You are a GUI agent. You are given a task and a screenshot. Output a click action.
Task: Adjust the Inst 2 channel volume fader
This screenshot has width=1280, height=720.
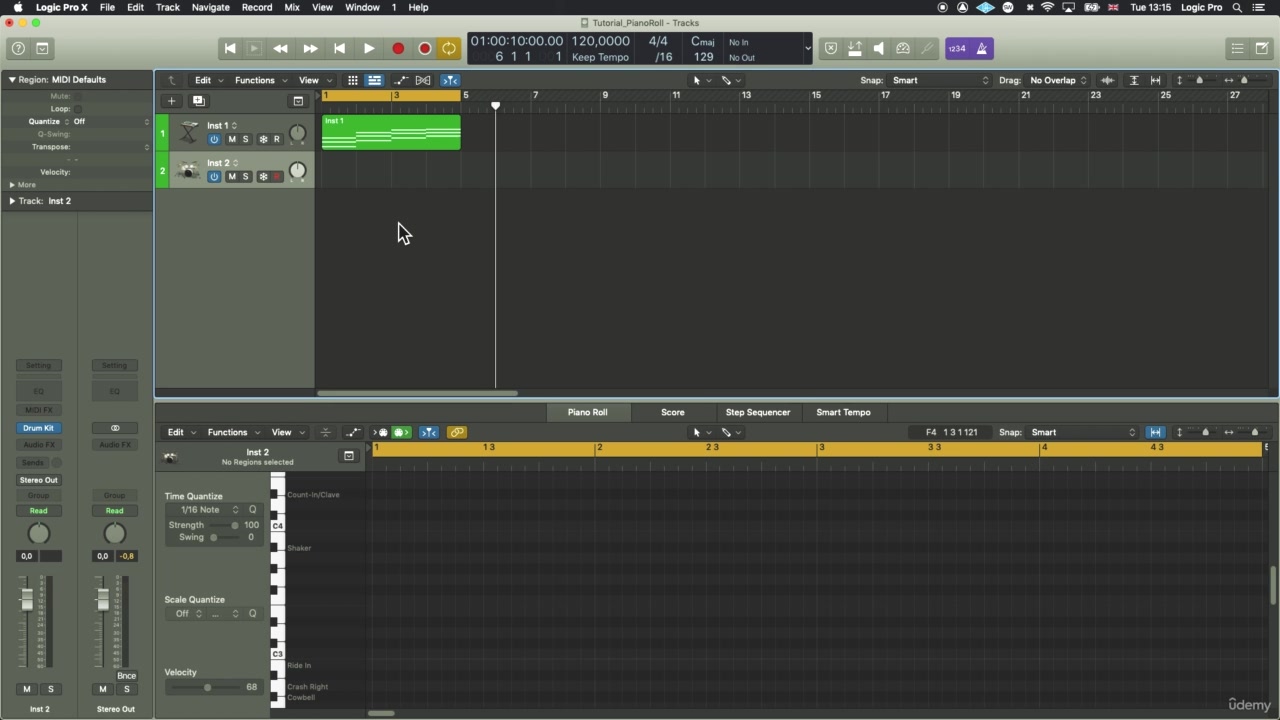(27, 599)
